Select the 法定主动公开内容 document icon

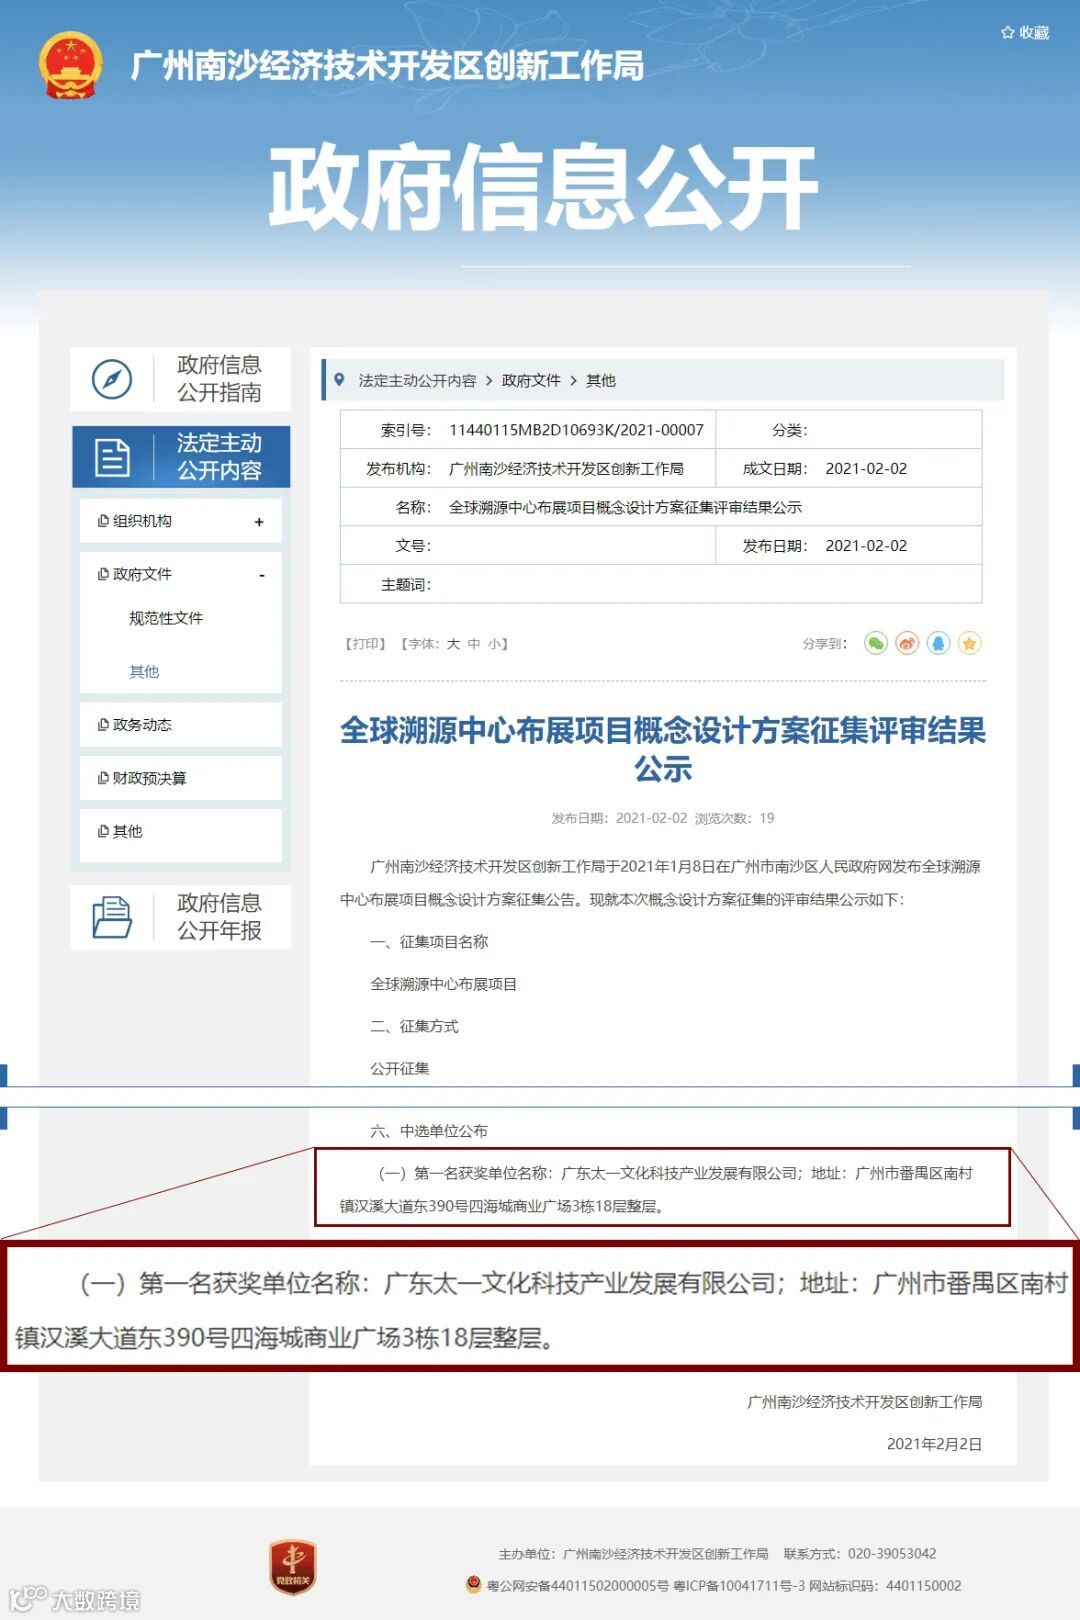[x=112, y=457]
